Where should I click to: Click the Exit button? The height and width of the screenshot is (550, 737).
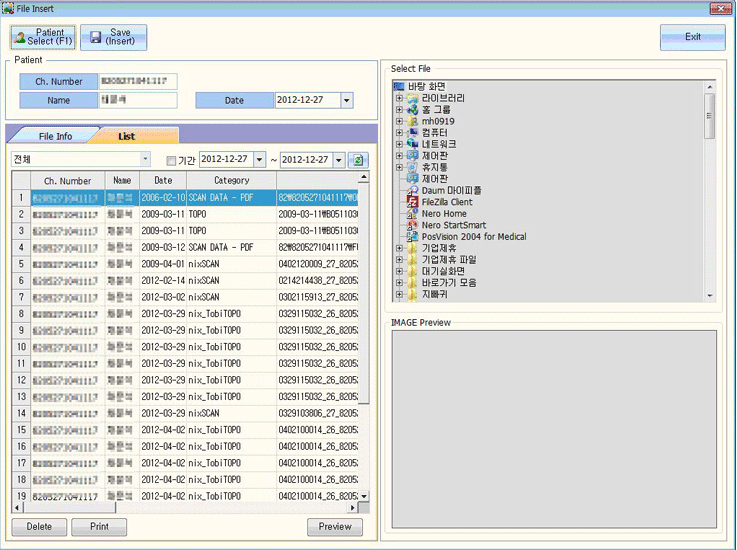pyautogui.click(x=692, y=37)
